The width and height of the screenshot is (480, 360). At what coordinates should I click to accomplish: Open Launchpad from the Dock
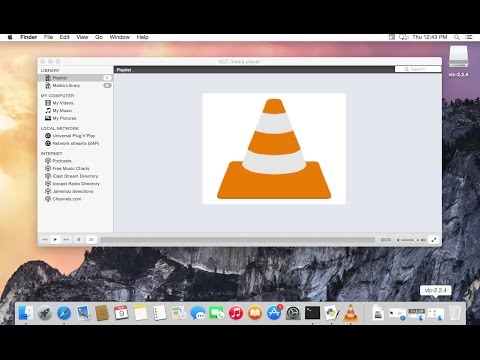click(x=45, y=313)
